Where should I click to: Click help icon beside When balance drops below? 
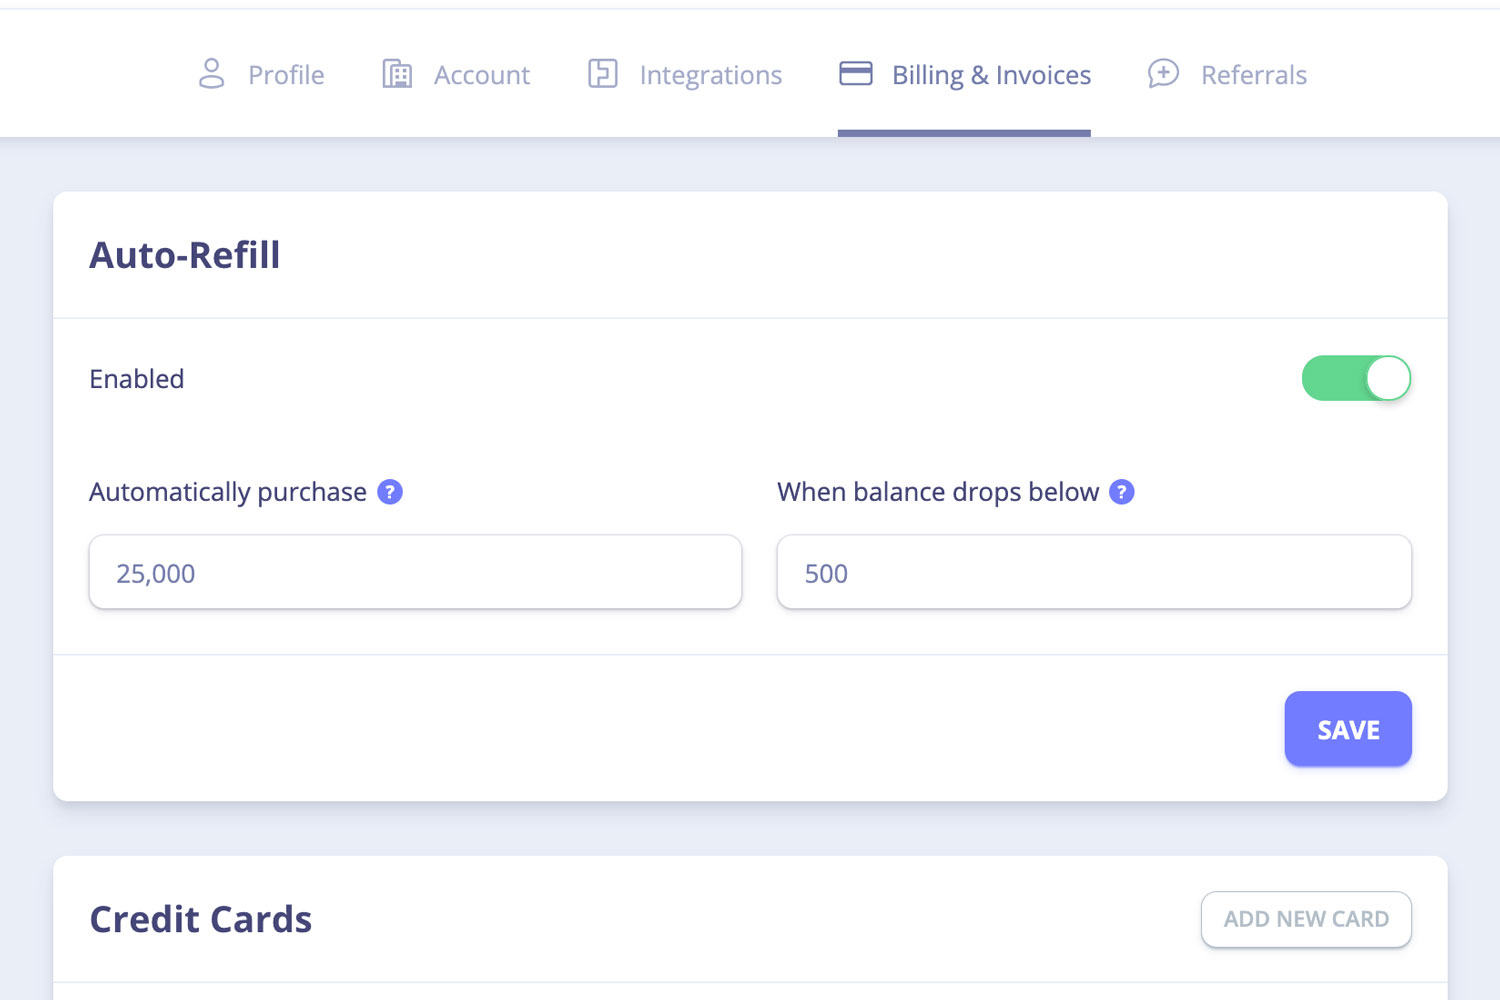1122,492
